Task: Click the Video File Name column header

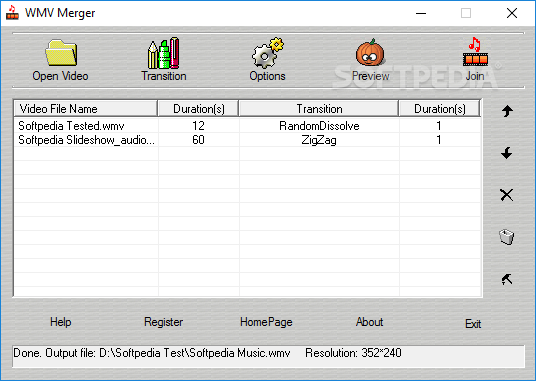Action: coord(85,109)
